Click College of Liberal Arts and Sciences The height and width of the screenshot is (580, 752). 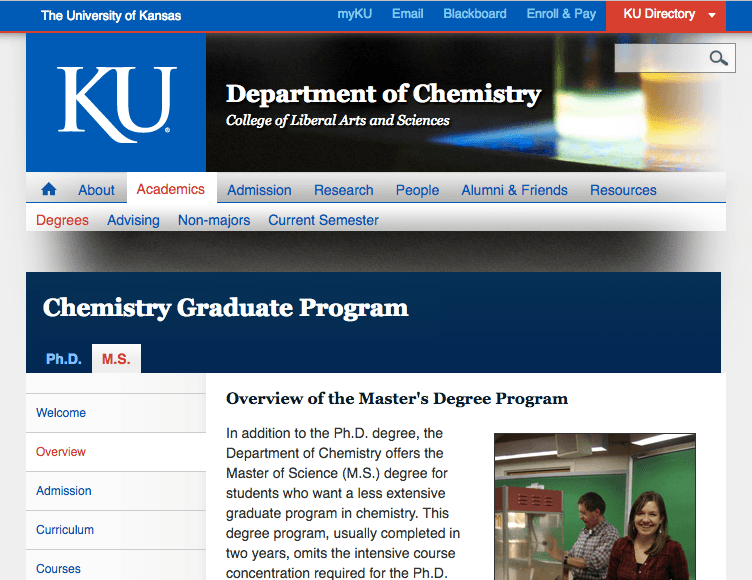[x=338, y=120]
